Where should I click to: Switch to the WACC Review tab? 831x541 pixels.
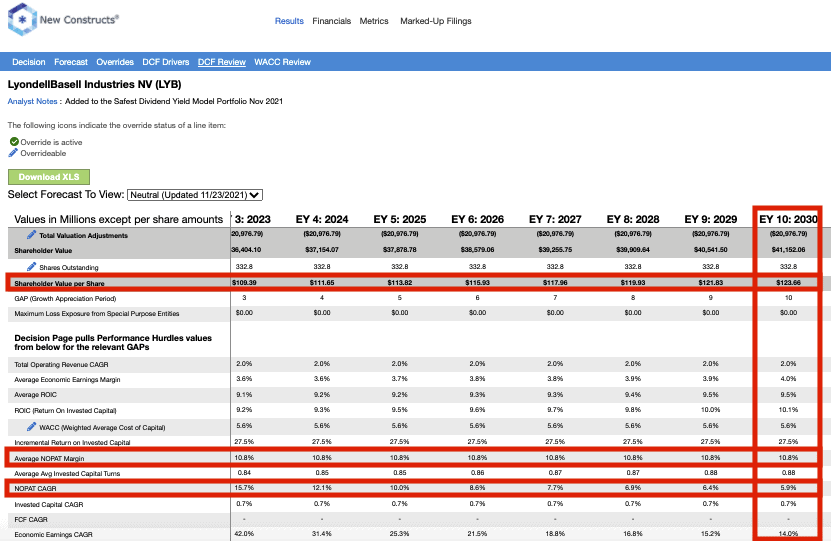[282, 62]
